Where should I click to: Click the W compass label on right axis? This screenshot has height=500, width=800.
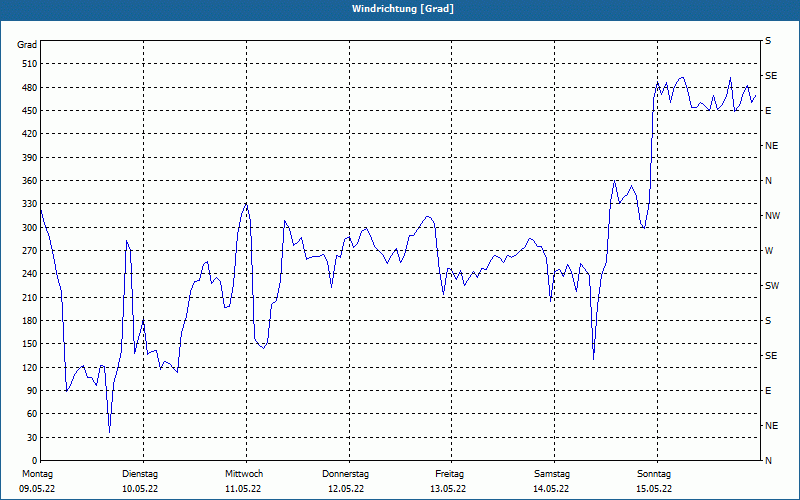pos(769,251)
